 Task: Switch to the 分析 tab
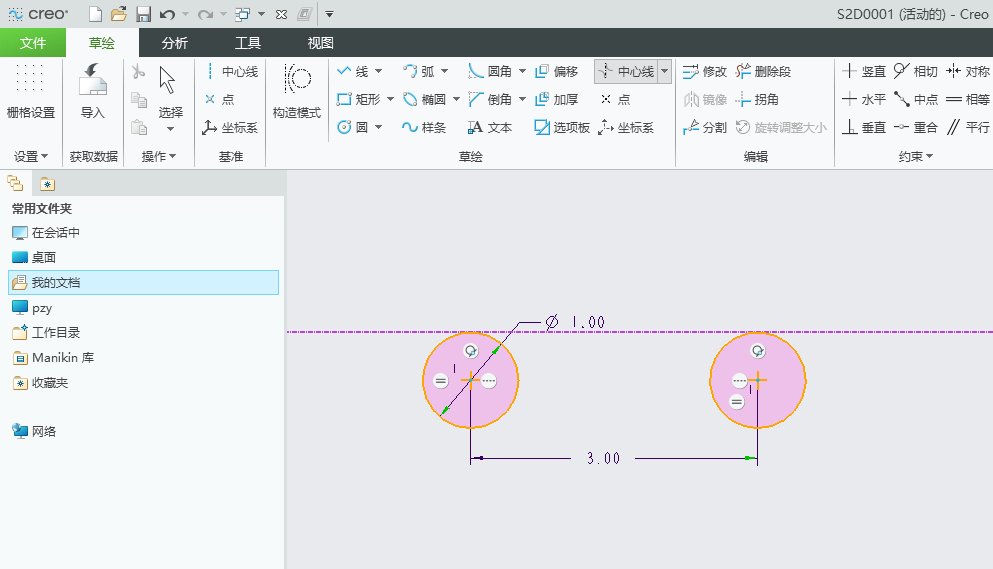(174, 43)
